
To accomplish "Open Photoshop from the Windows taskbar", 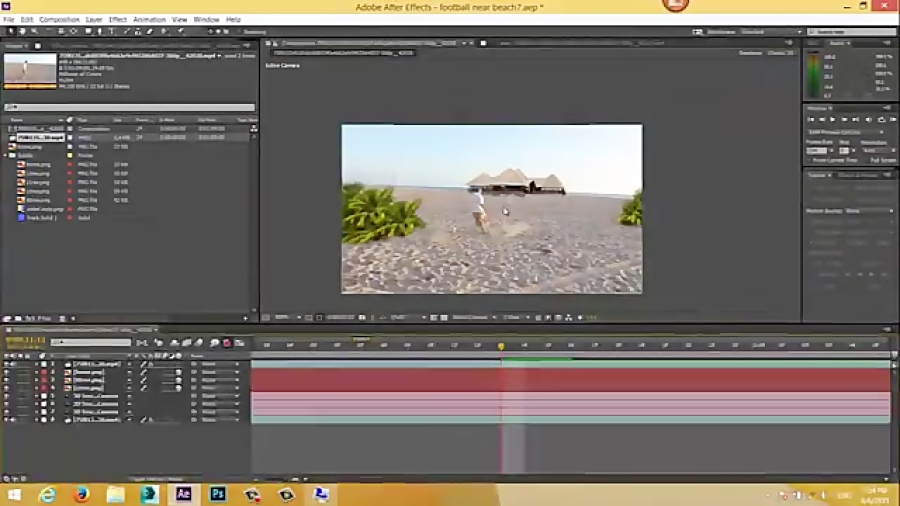I will tap(218, 494).
